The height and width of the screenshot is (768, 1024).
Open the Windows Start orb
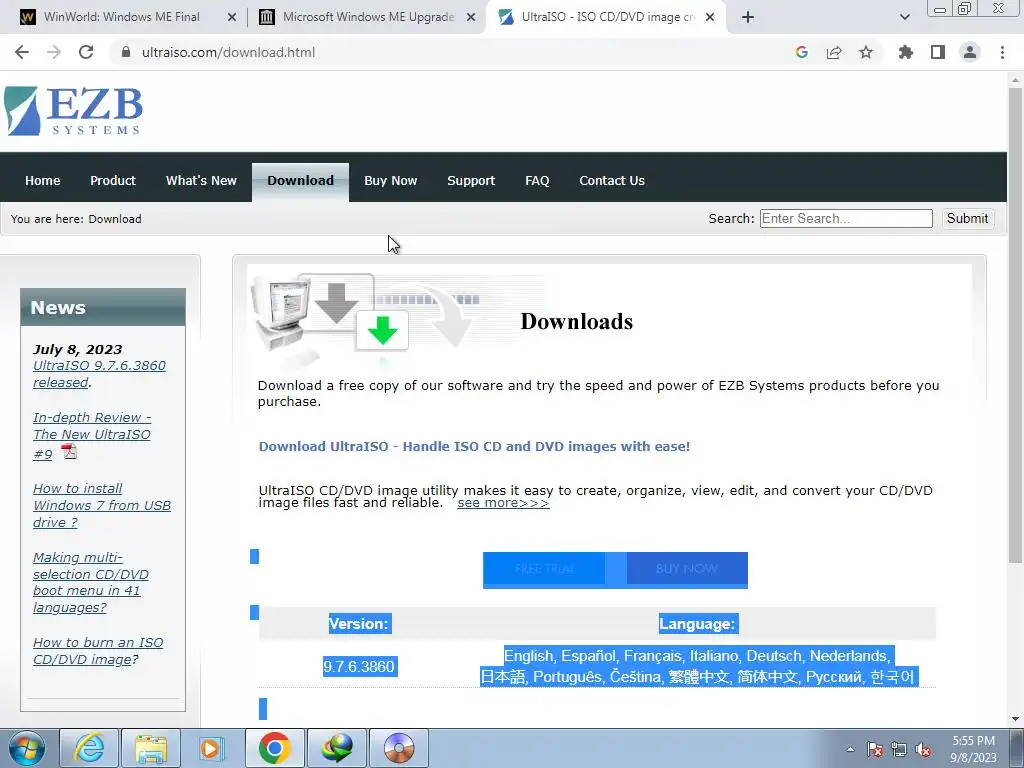(x=26, y=748)
